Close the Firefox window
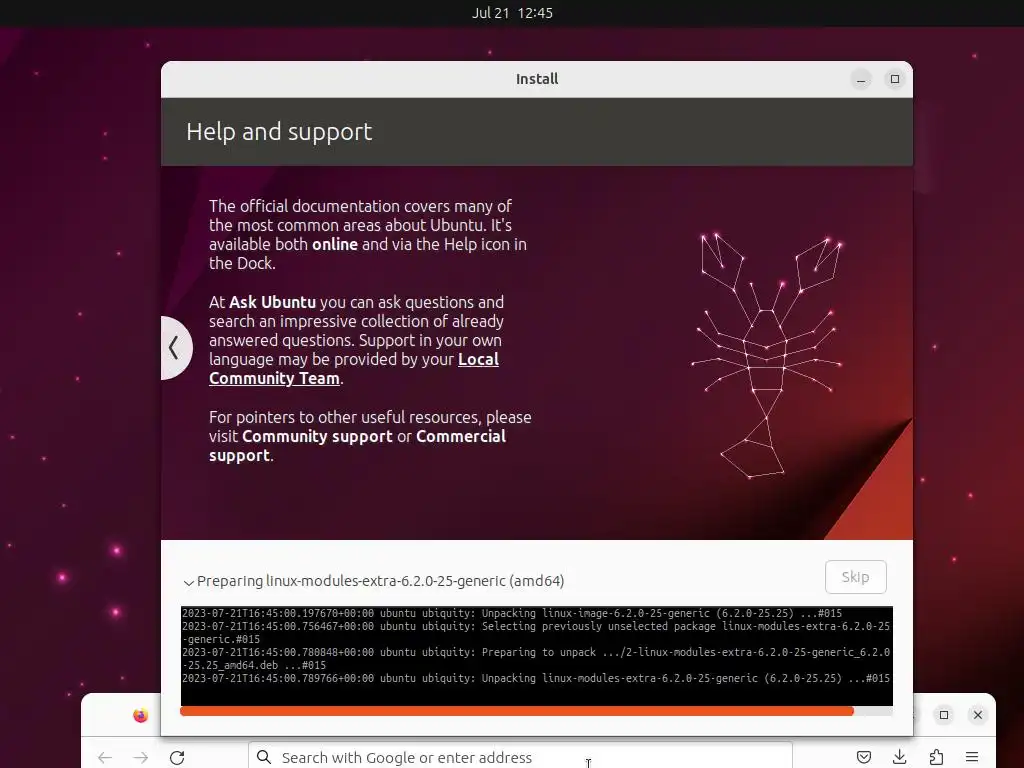 pyautogui.click(x=978, y=715)
